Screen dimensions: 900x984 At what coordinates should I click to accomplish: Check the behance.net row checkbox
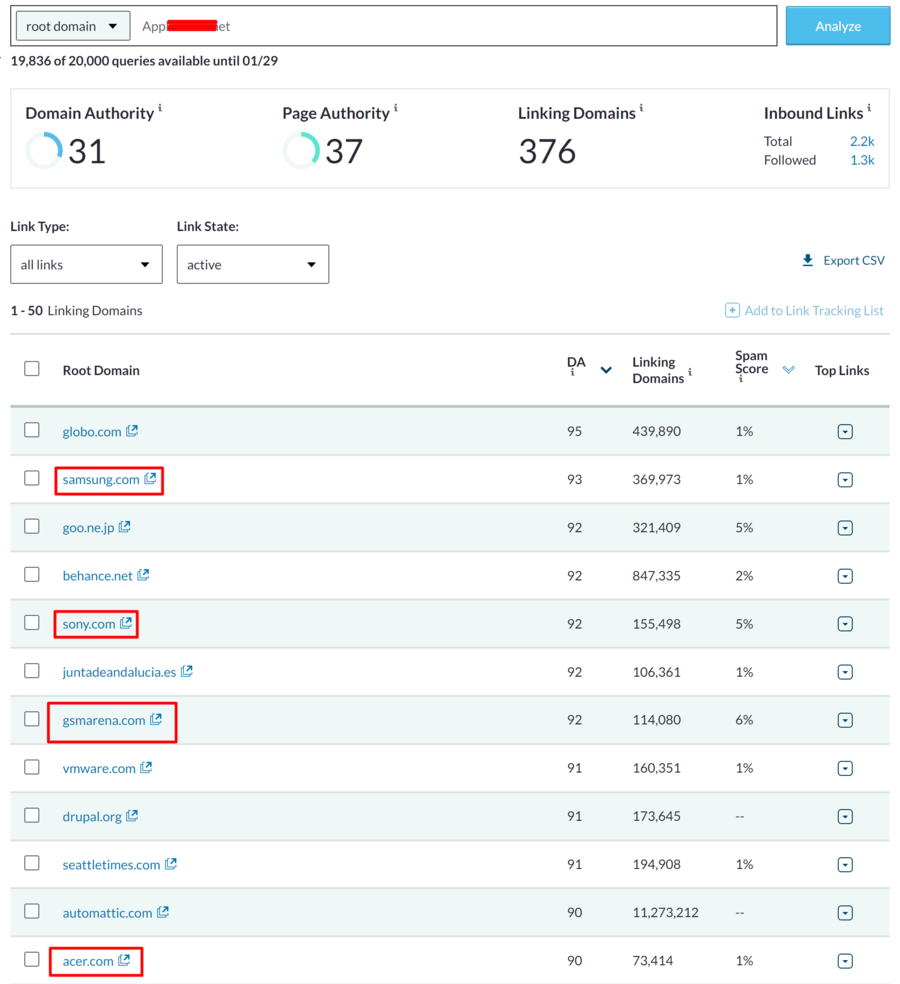32,574
